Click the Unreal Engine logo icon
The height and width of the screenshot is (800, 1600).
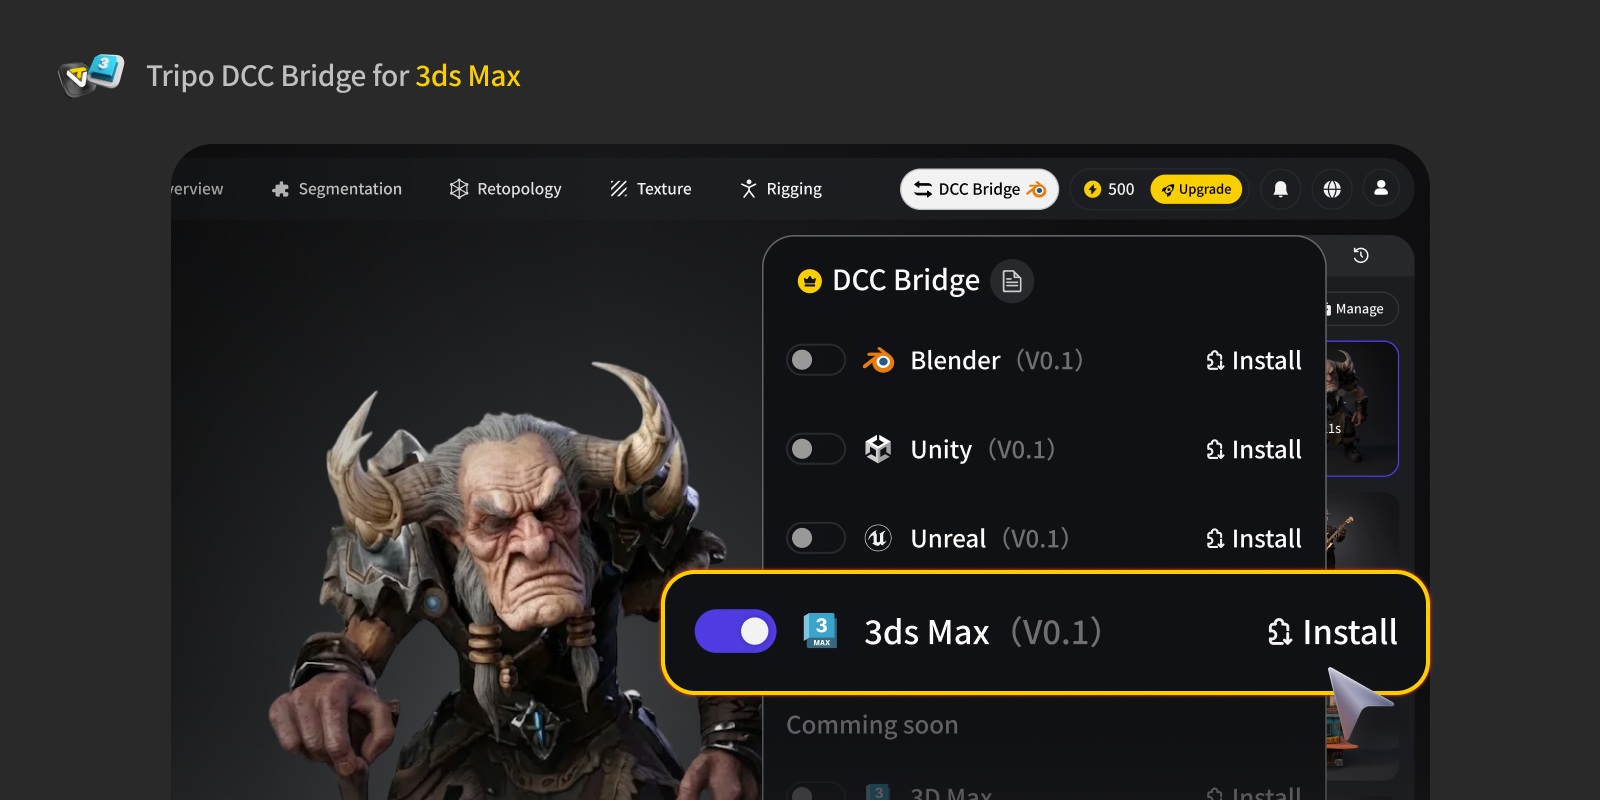(878, 538)
